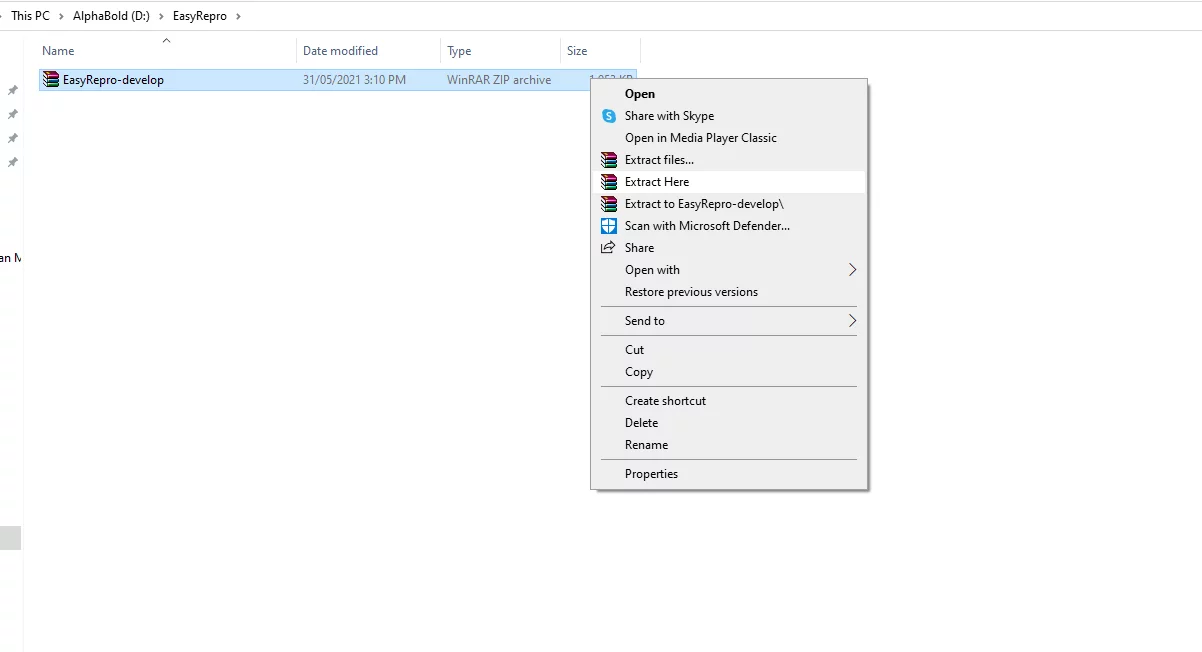Click the Share arrow icon in the menu
The width and height of the screenshot is (1202, 652).
pyautogui.click(x=608, y=248)
